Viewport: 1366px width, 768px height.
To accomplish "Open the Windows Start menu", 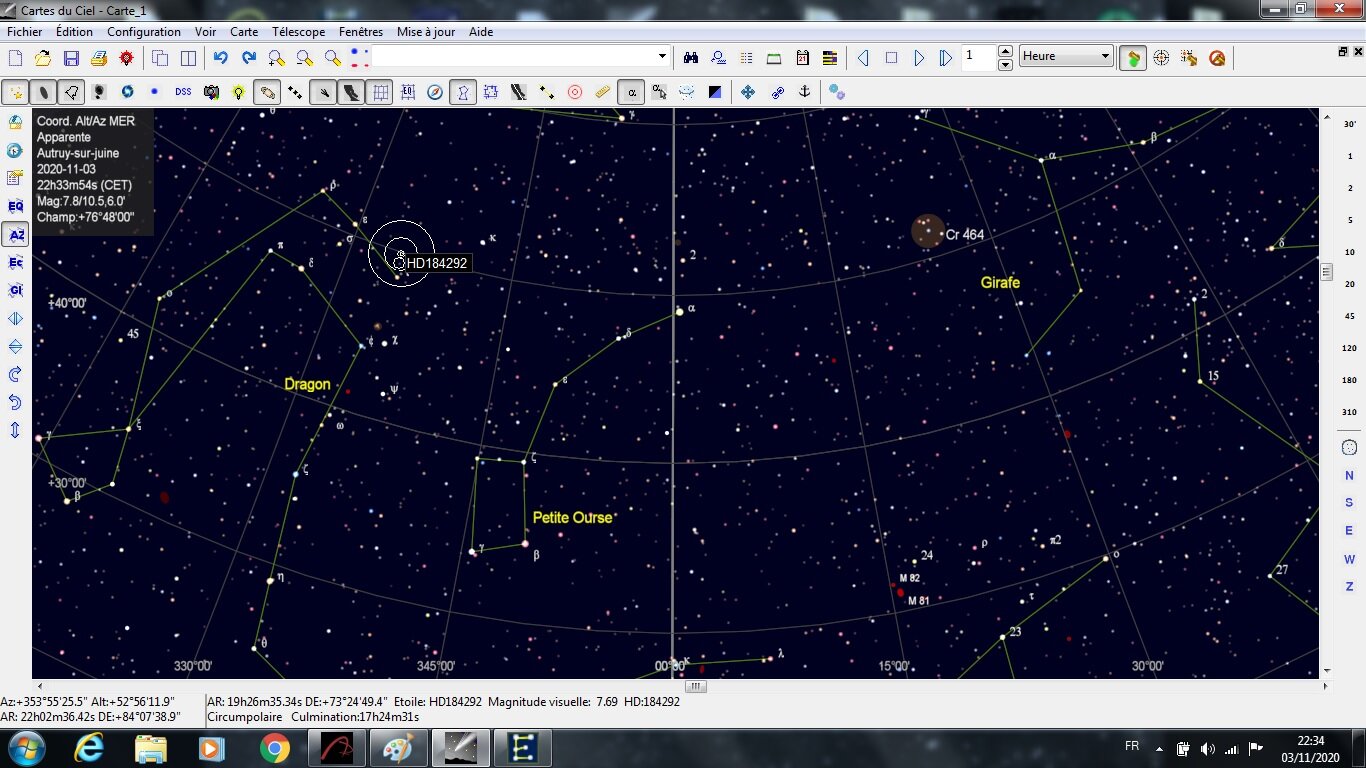I will click(x=25, y=748).
